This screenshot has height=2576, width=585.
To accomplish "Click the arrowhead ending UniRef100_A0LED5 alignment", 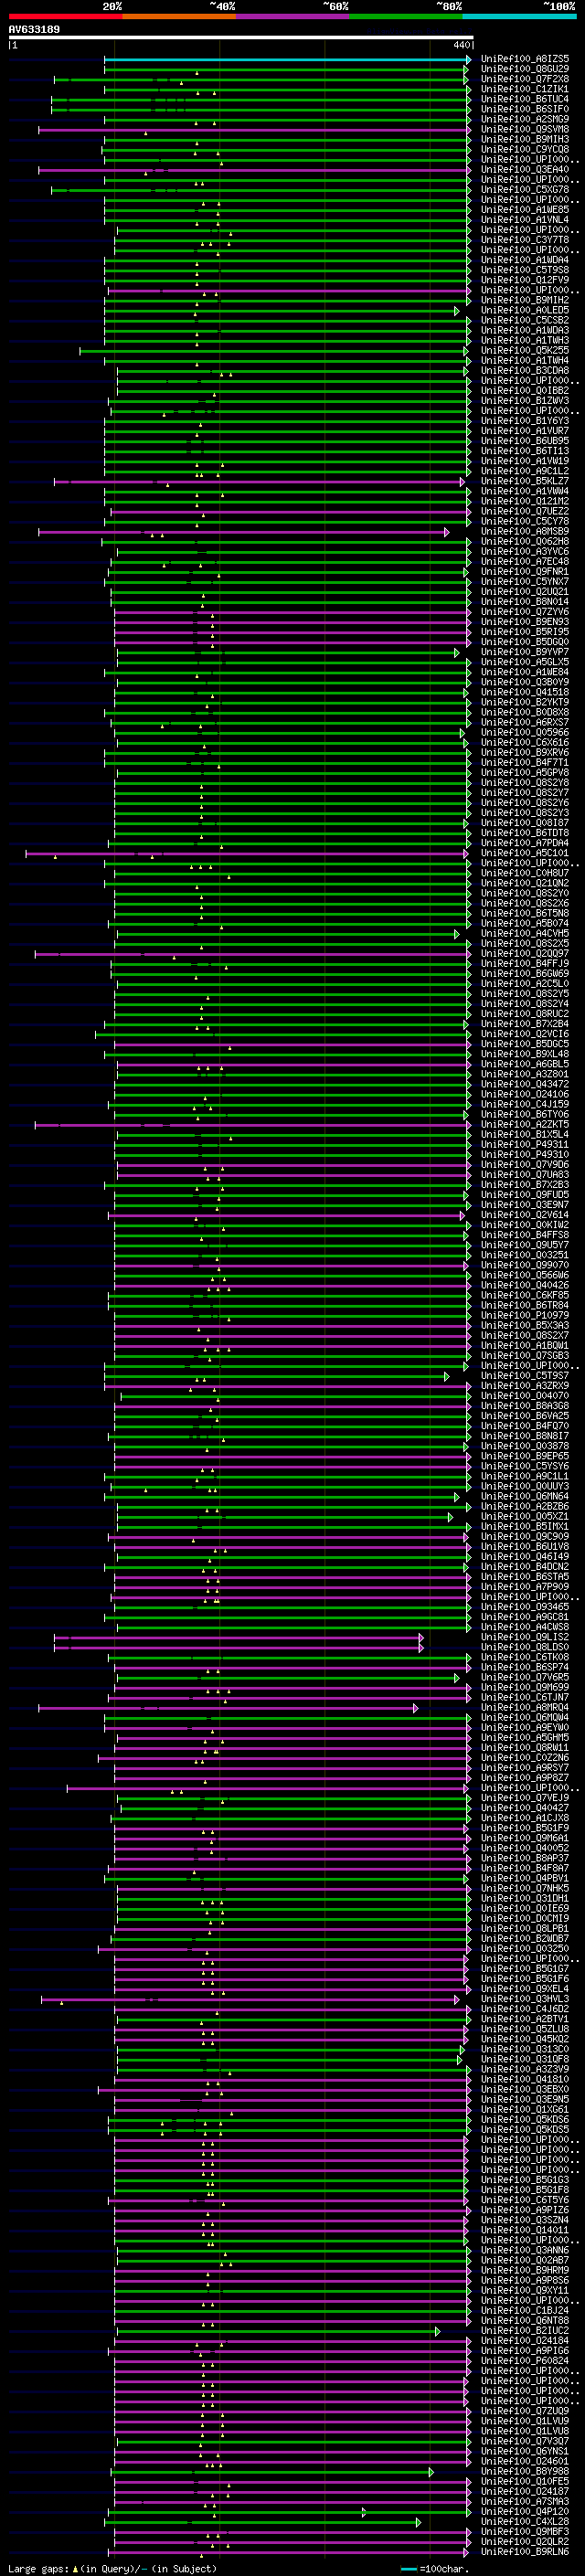I will [457, 311].
